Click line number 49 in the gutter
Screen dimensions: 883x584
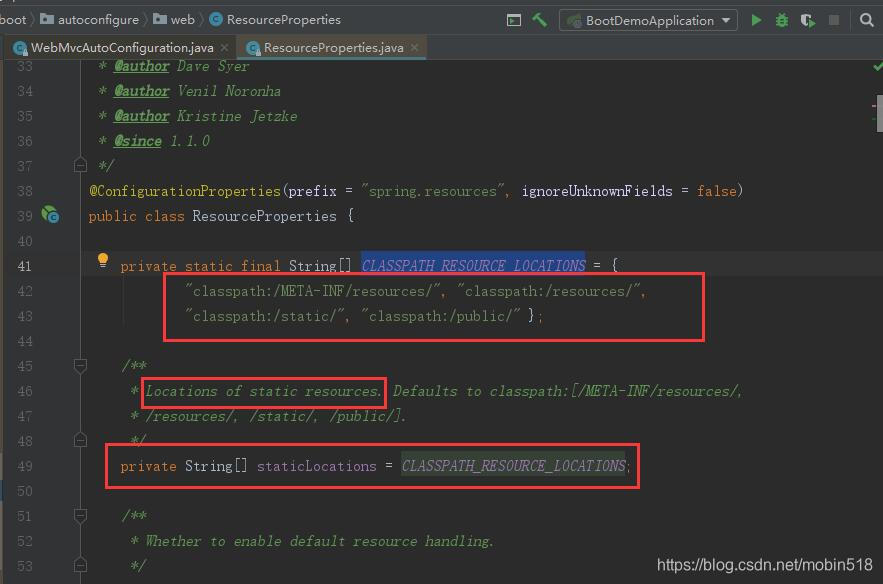pos(24,466)
